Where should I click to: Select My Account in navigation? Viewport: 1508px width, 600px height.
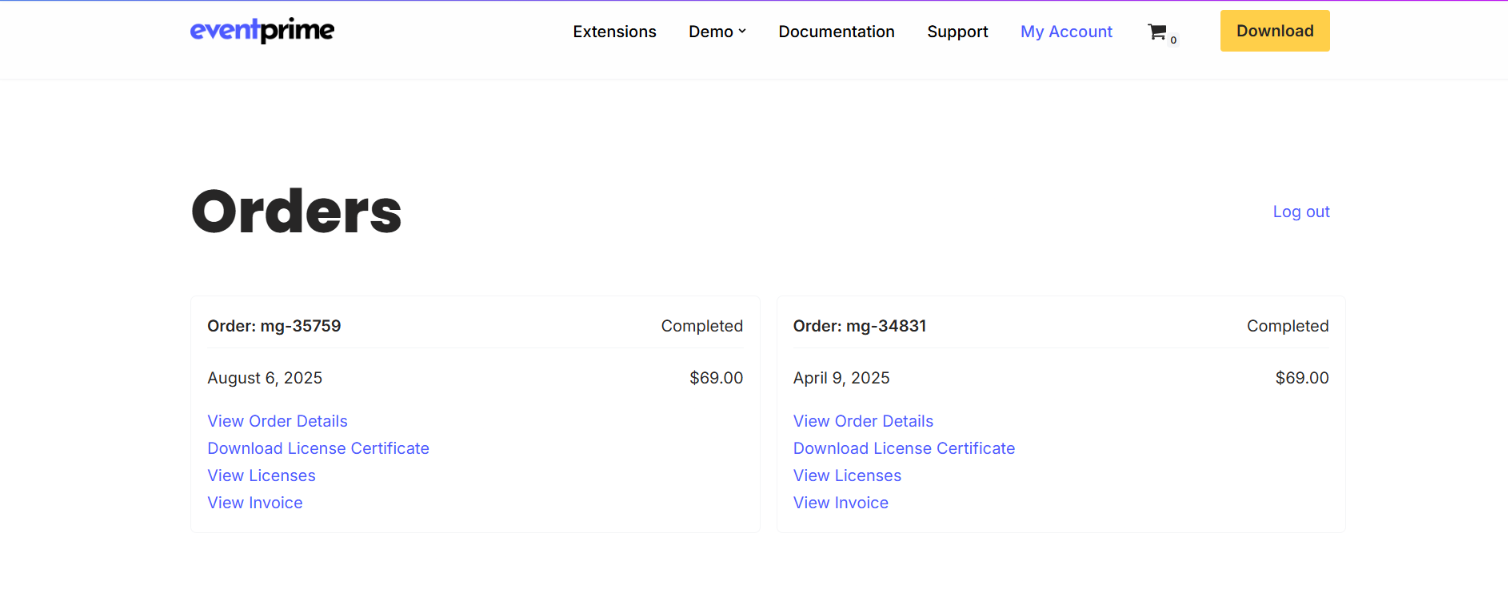click(x=1066, y=32)
